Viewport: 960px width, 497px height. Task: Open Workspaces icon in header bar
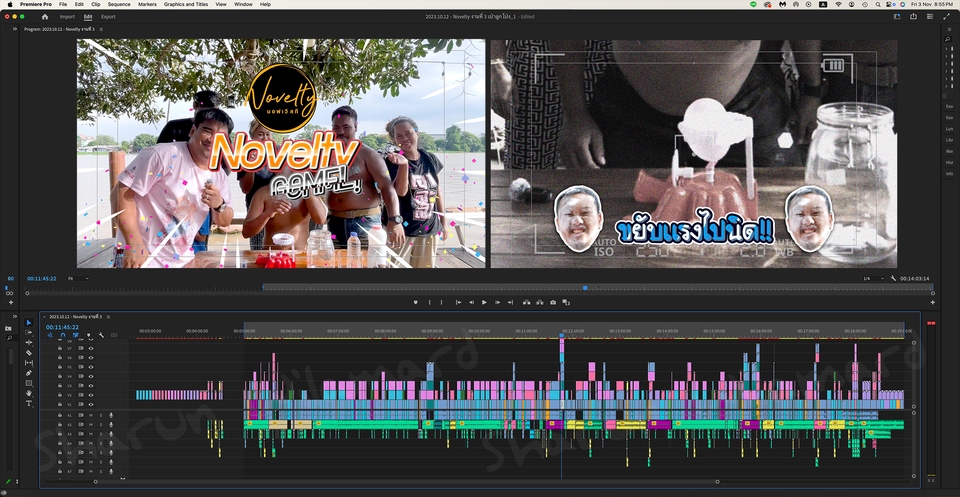[897, 17]
